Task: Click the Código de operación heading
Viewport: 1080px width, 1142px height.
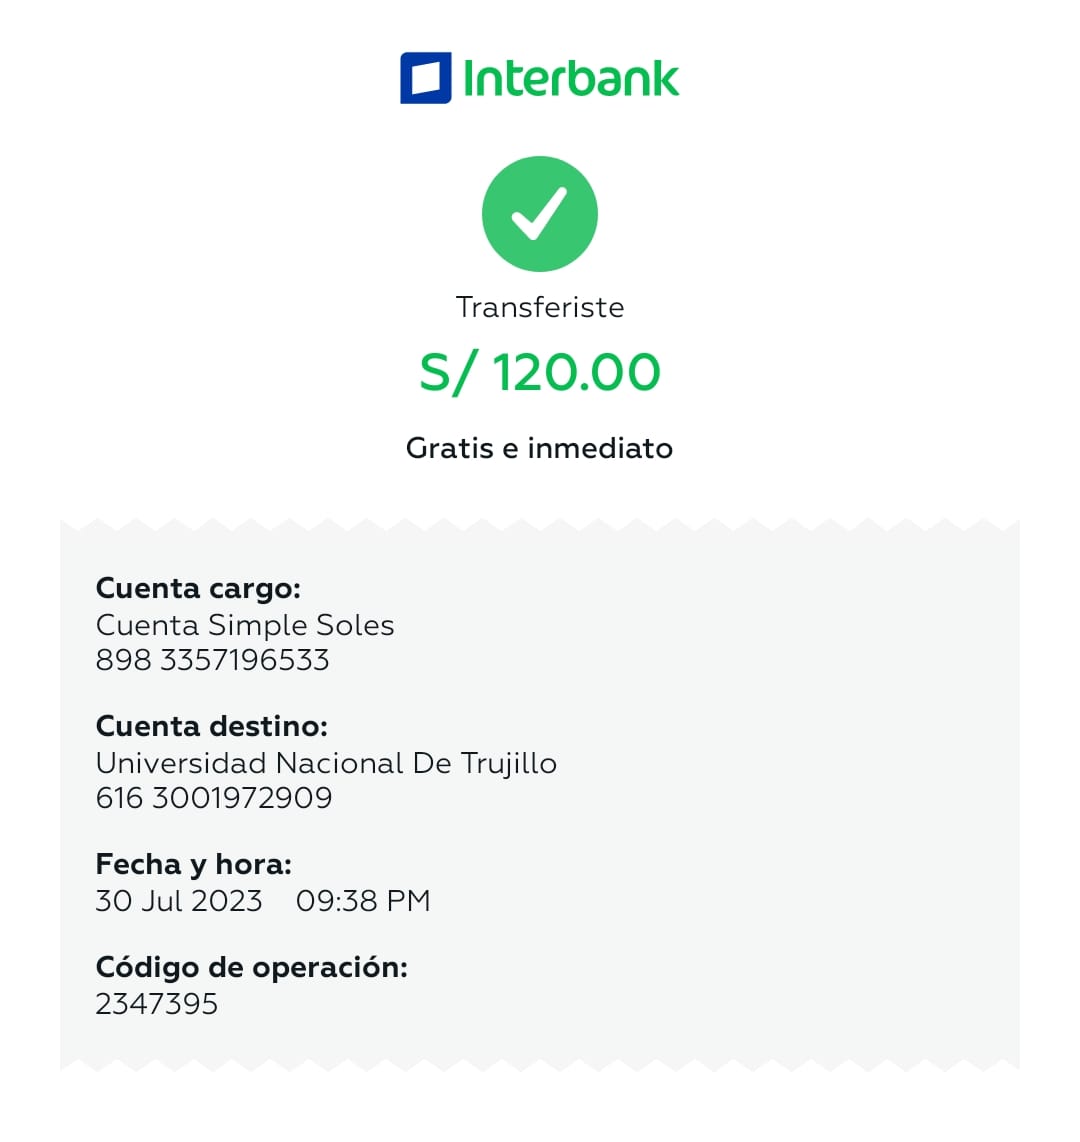Action: coord(251,967)
